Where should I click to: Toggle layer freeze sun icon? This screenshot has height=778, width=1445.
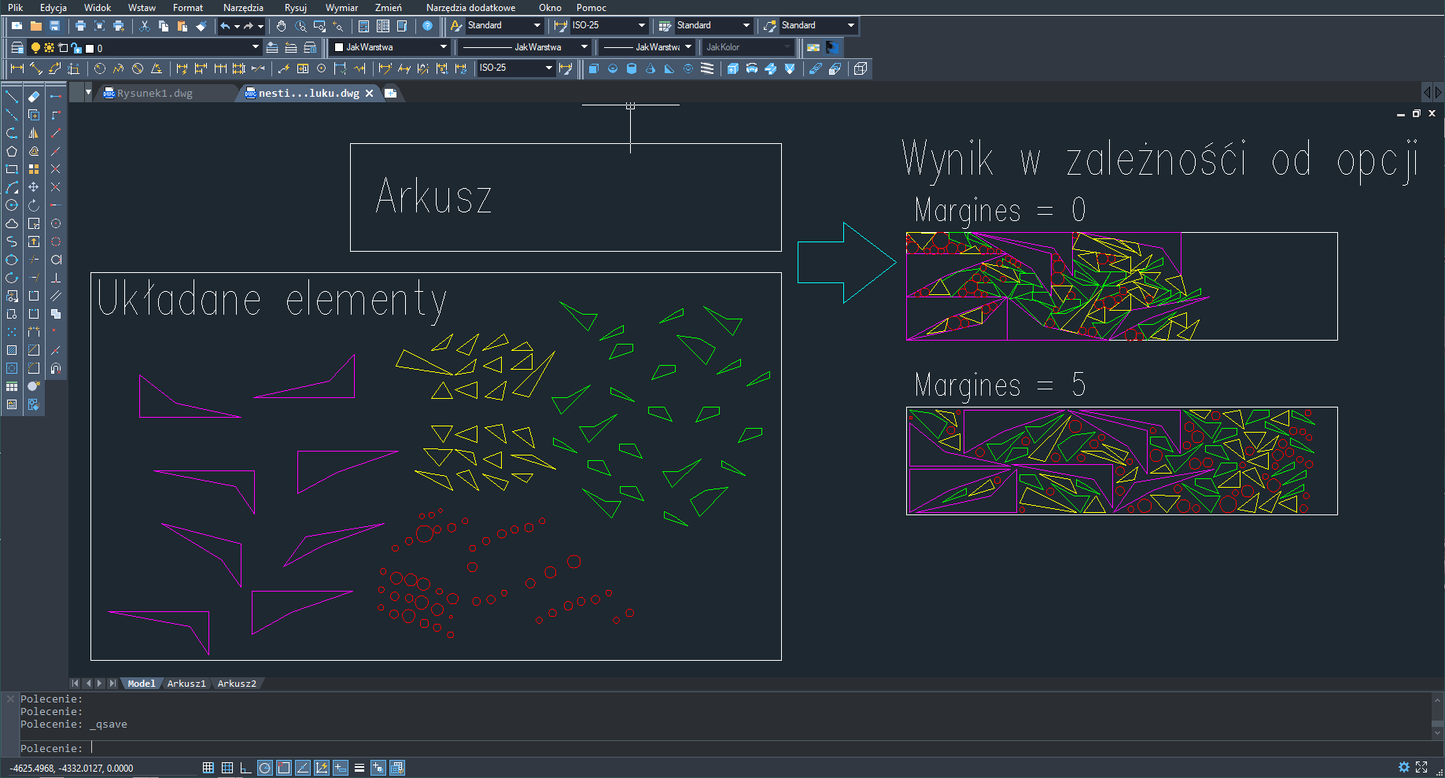(x=49, y=47)
